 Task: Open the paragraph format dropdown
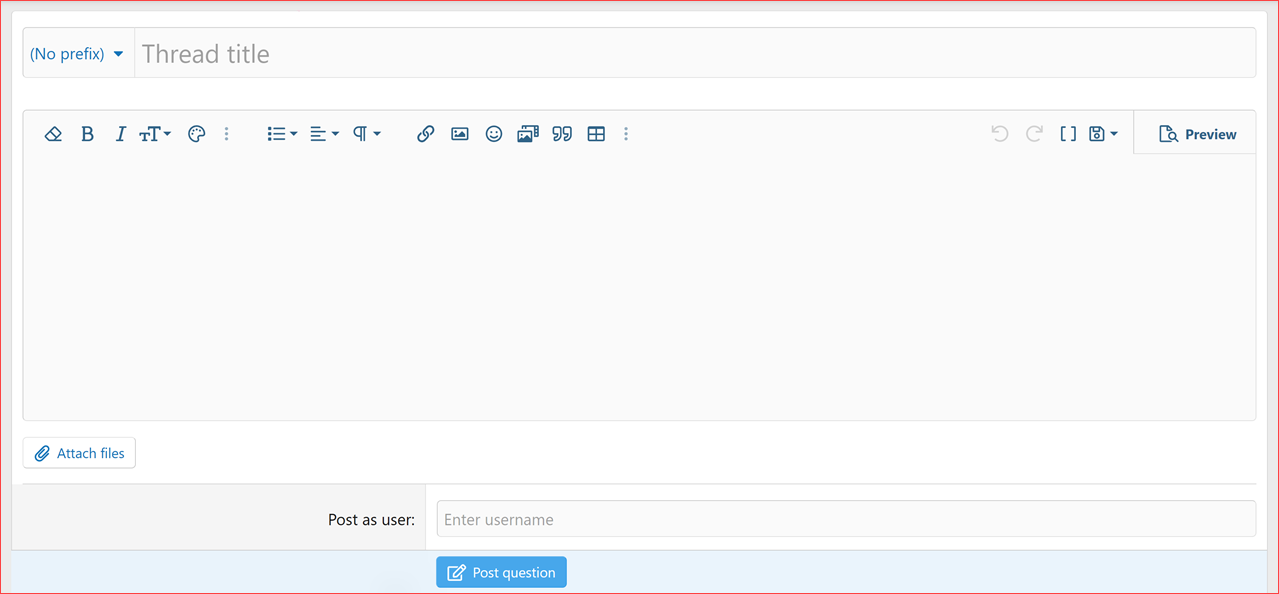click(x=365, y=133)
